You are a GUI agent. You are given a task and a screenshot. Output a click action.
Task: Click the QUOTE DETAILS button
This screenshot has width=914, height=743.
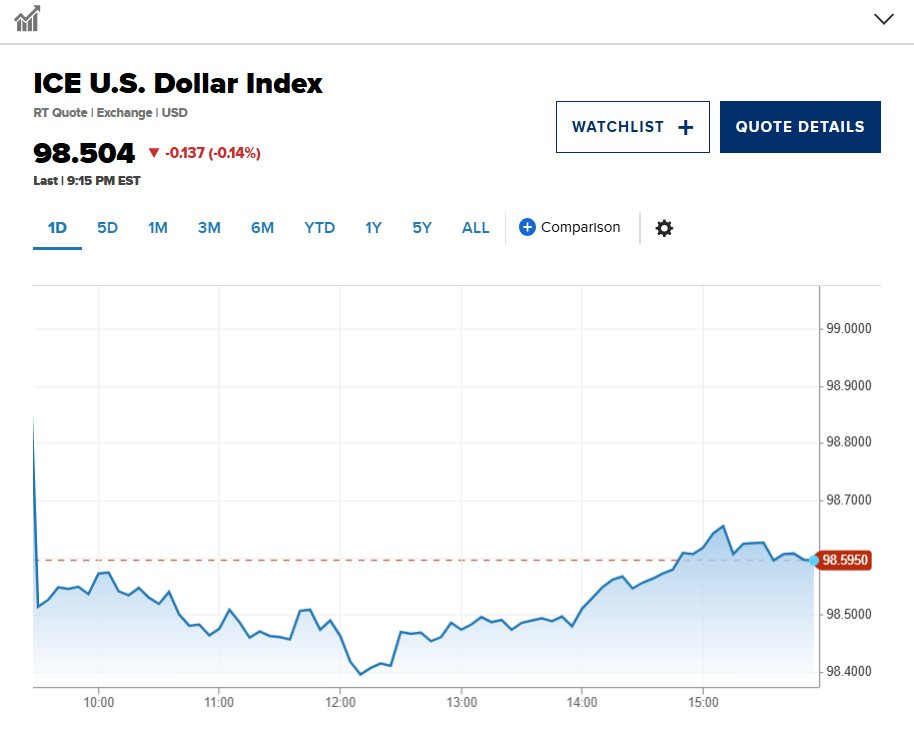point(800,126)
